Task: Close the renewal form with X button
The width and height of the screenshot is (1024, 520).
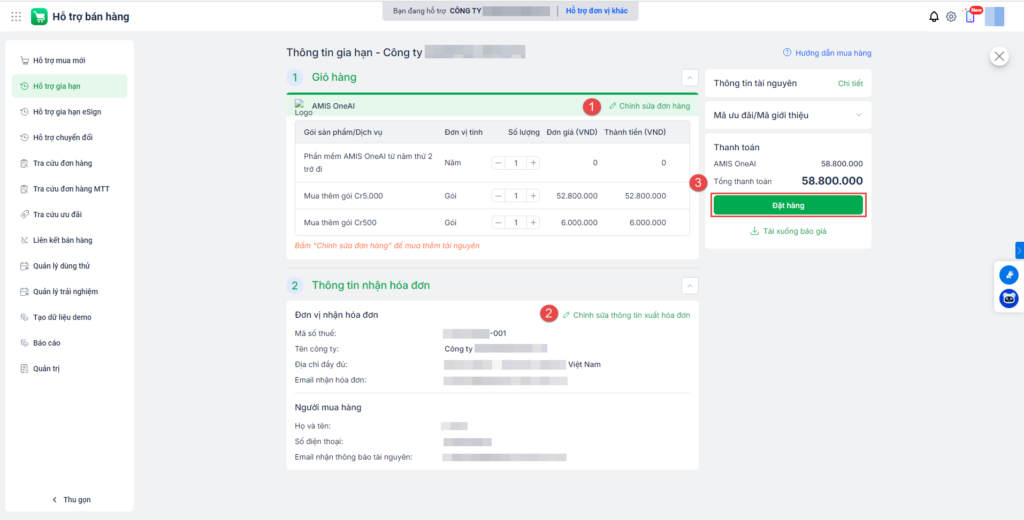Action: tap(999, 56)
